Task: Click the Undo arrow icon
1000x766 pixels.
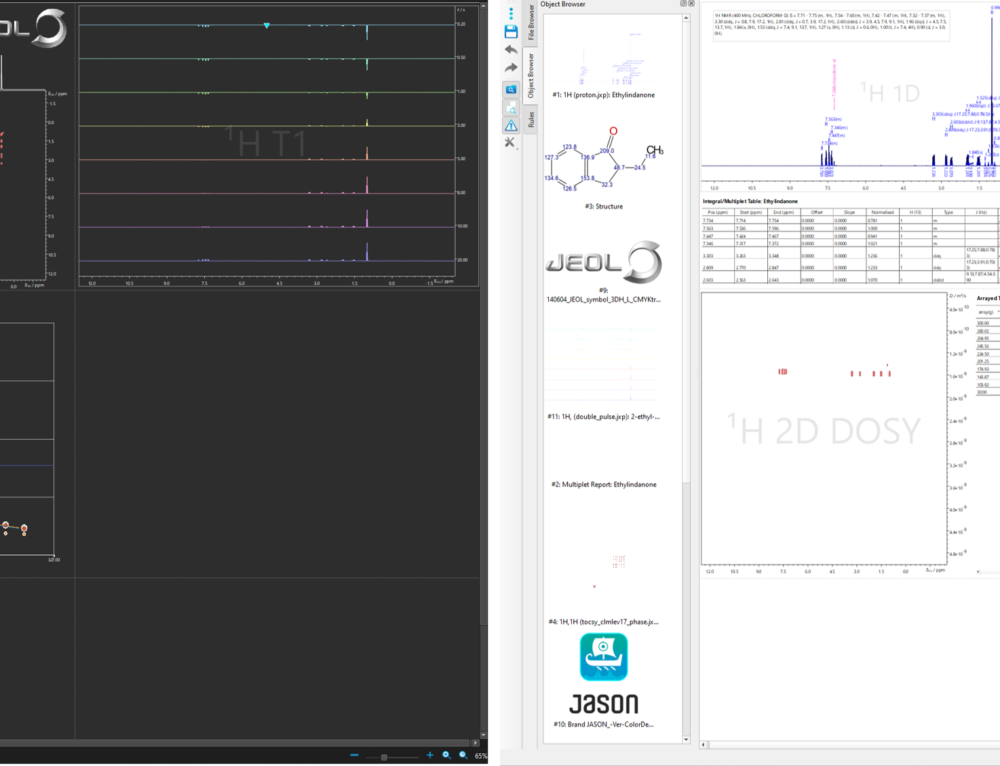Action: point(511,50)
